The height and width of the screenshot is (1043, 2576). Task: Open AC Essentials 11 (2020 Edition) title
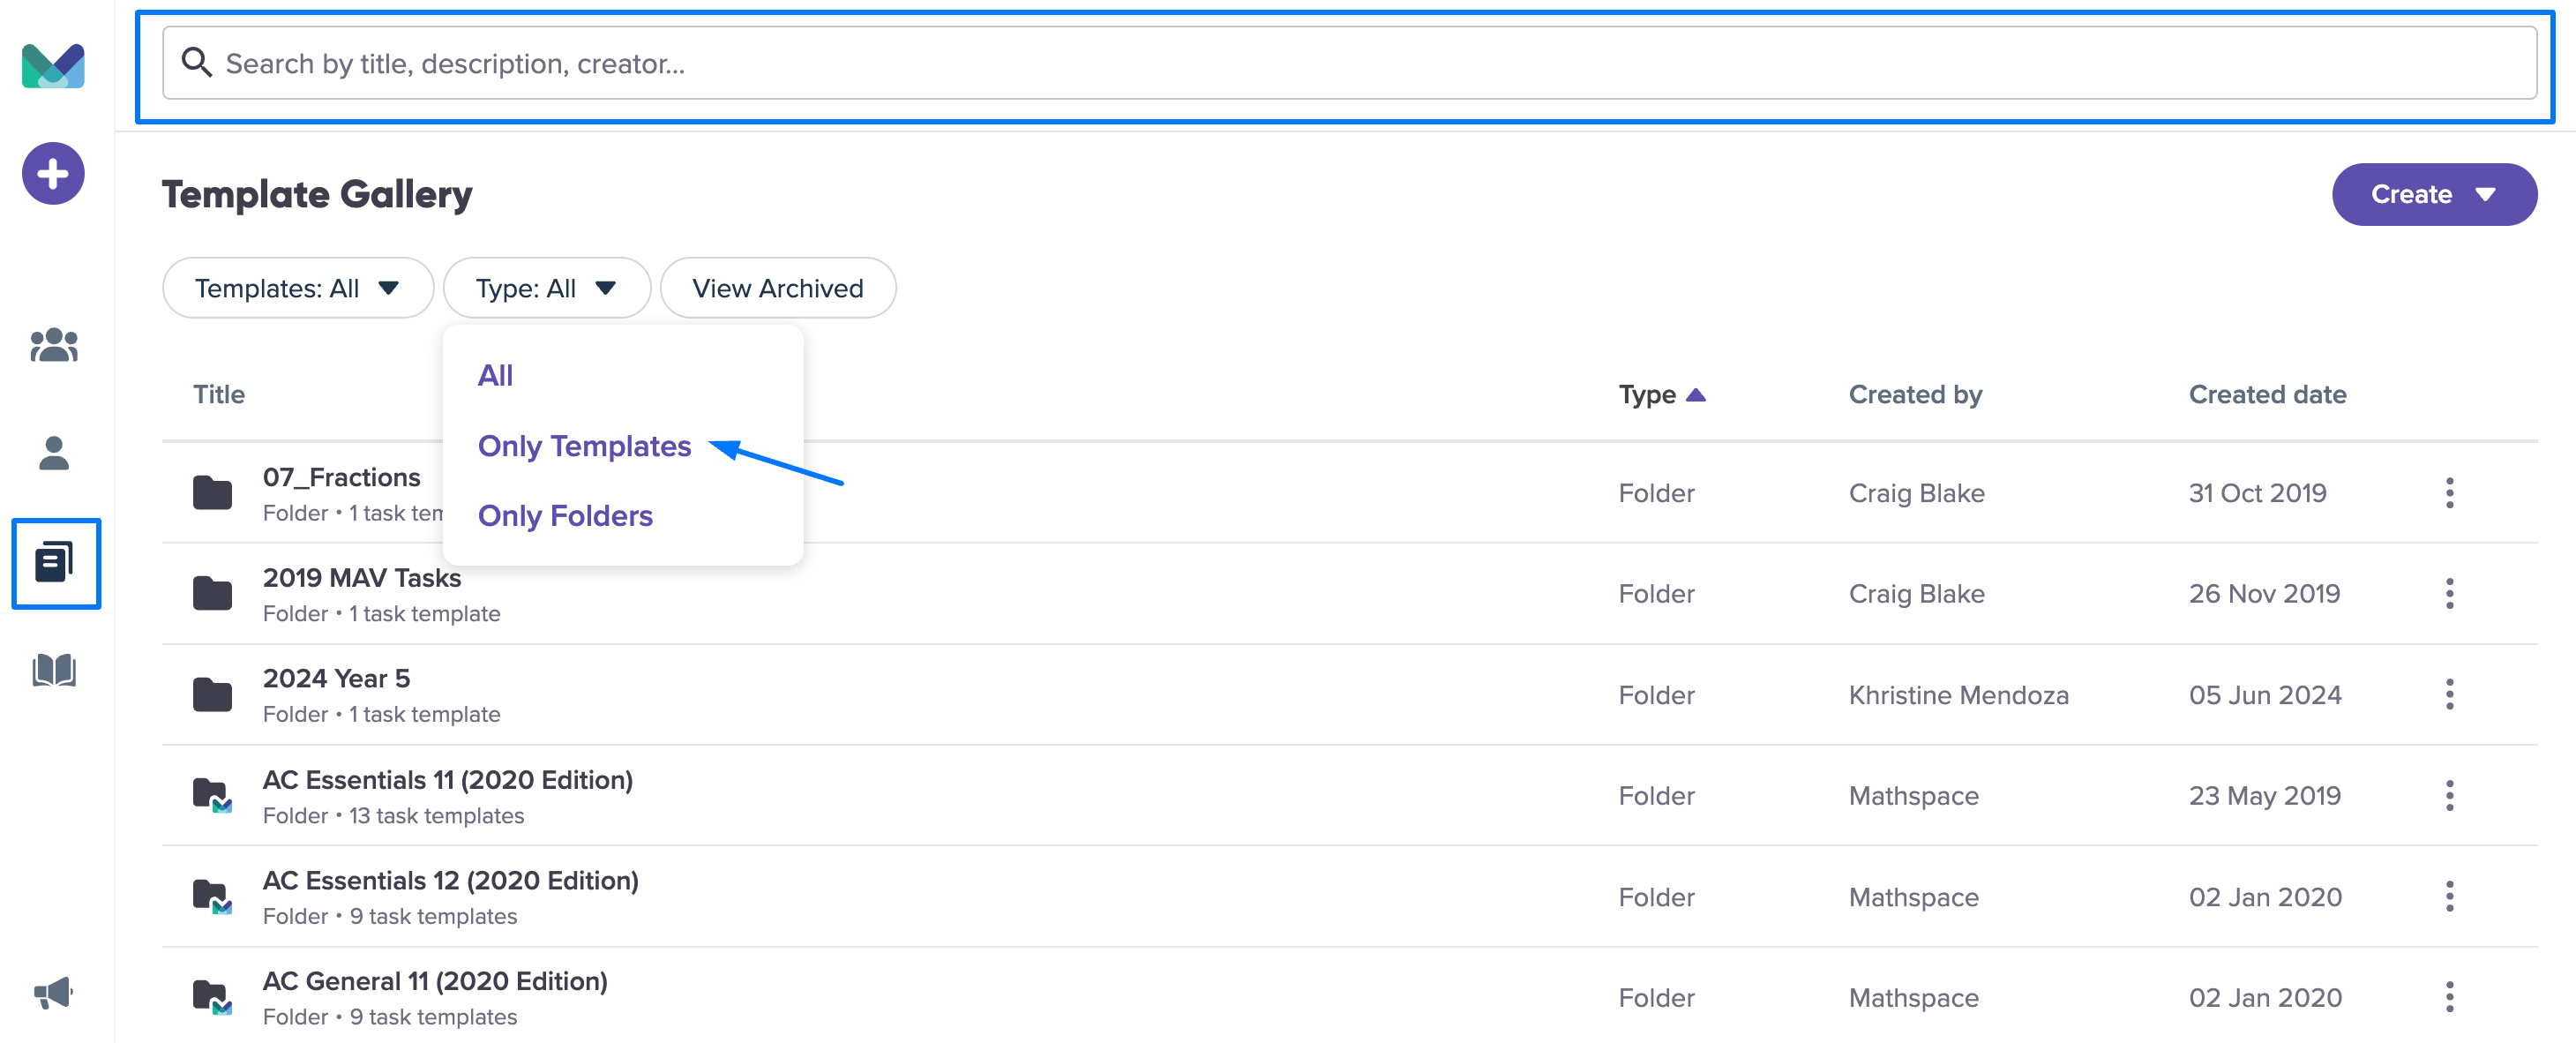pyautogui.click(x=448, y=780)
